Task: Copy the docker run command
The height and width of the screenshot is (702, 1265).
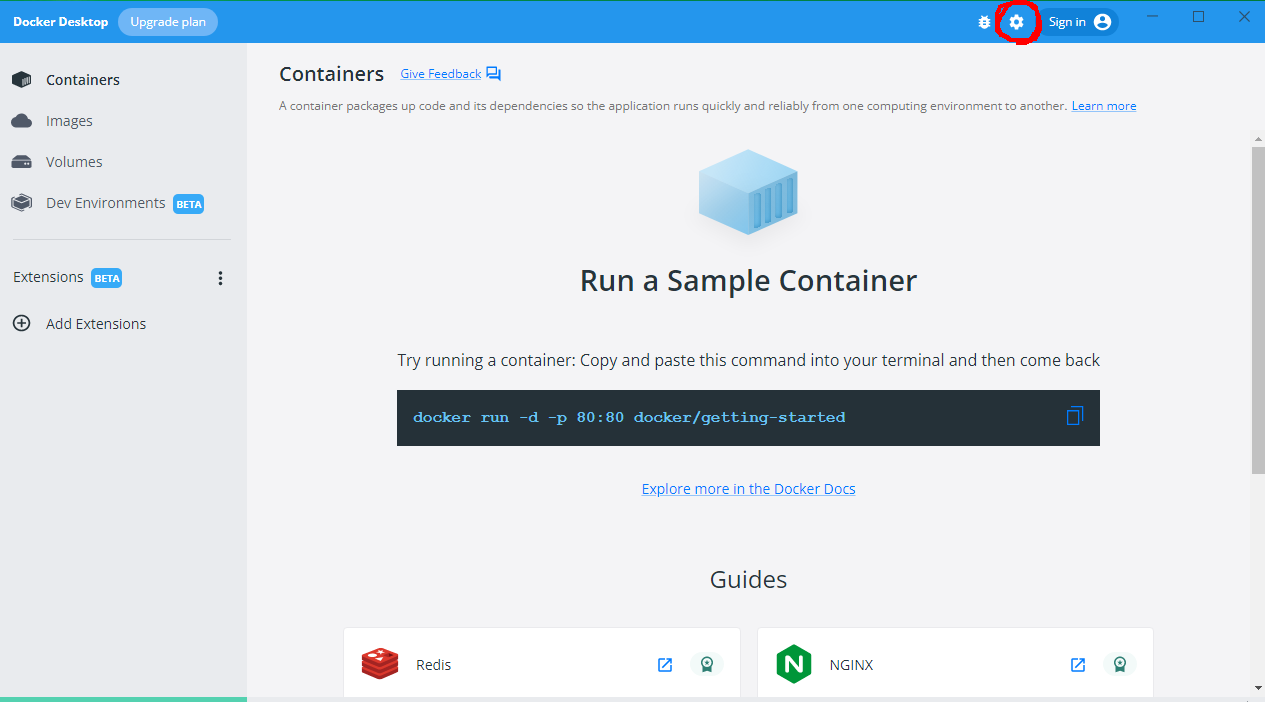Action: point(1075,416)
